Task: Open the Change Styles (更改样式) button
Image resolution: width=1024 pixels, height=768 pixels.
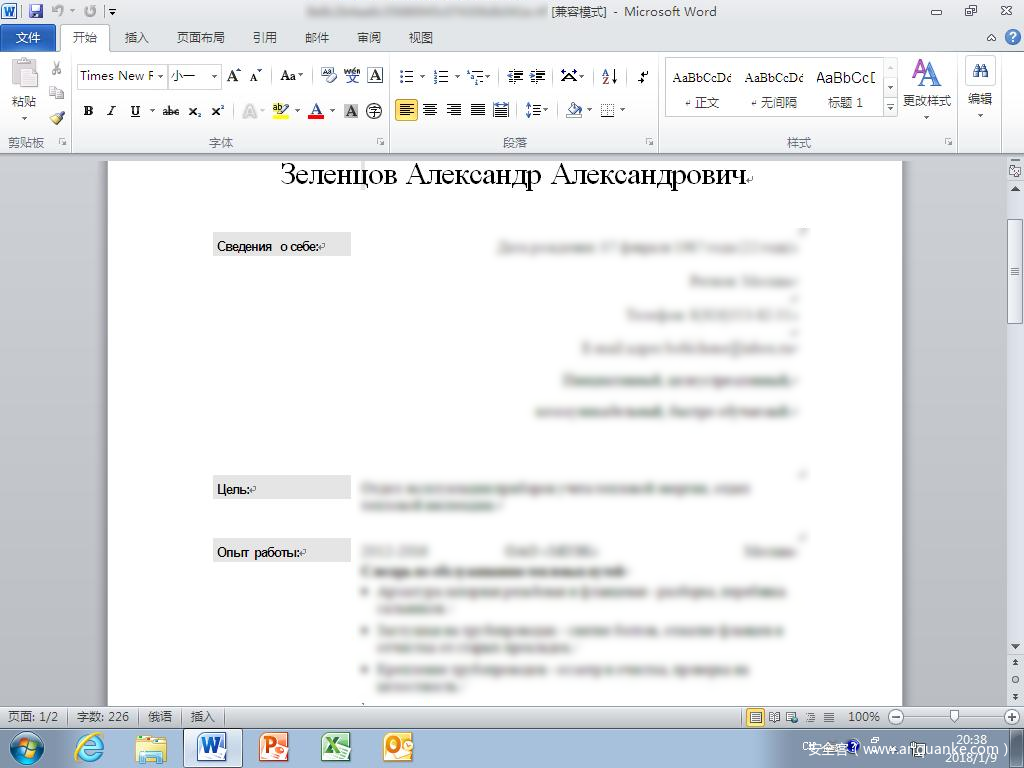Action: pos(926,85)
